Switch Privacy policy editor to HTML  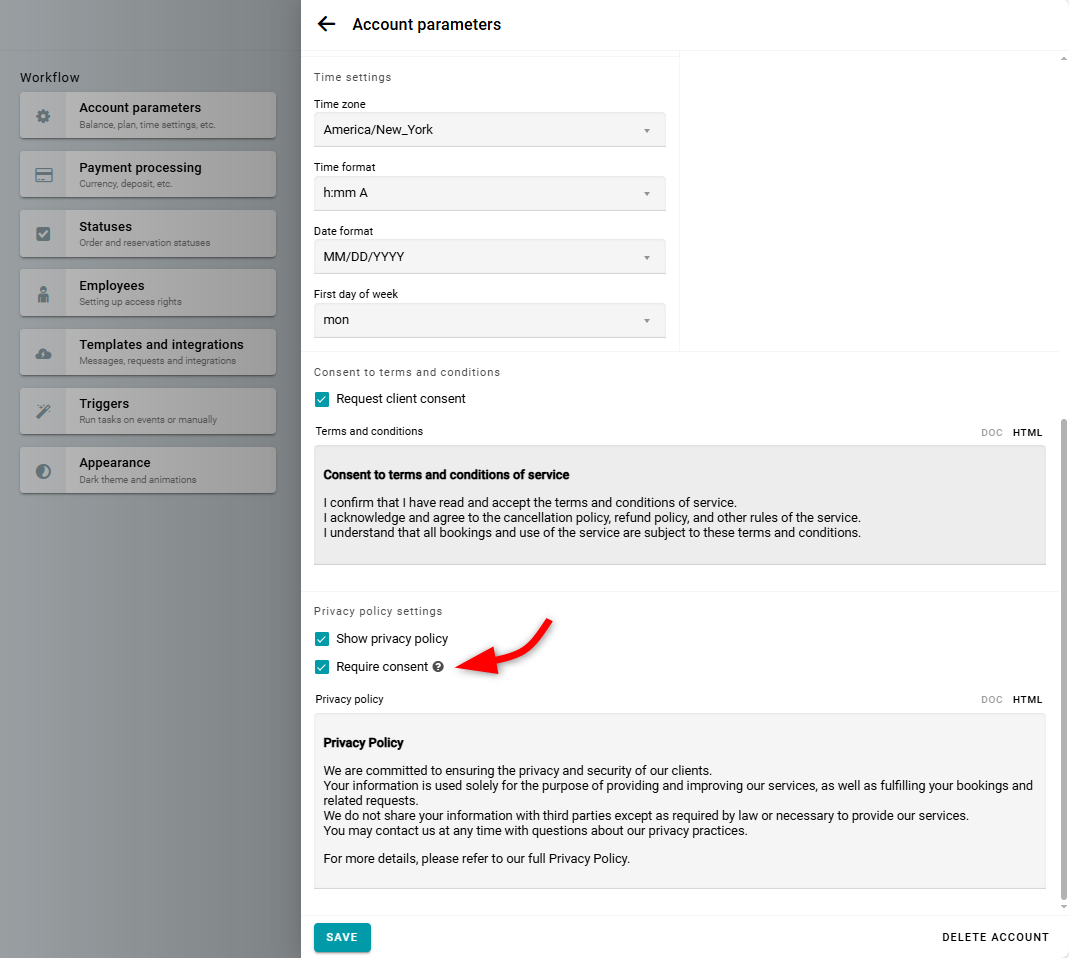pyautogui.click(x=1027, y=700)
